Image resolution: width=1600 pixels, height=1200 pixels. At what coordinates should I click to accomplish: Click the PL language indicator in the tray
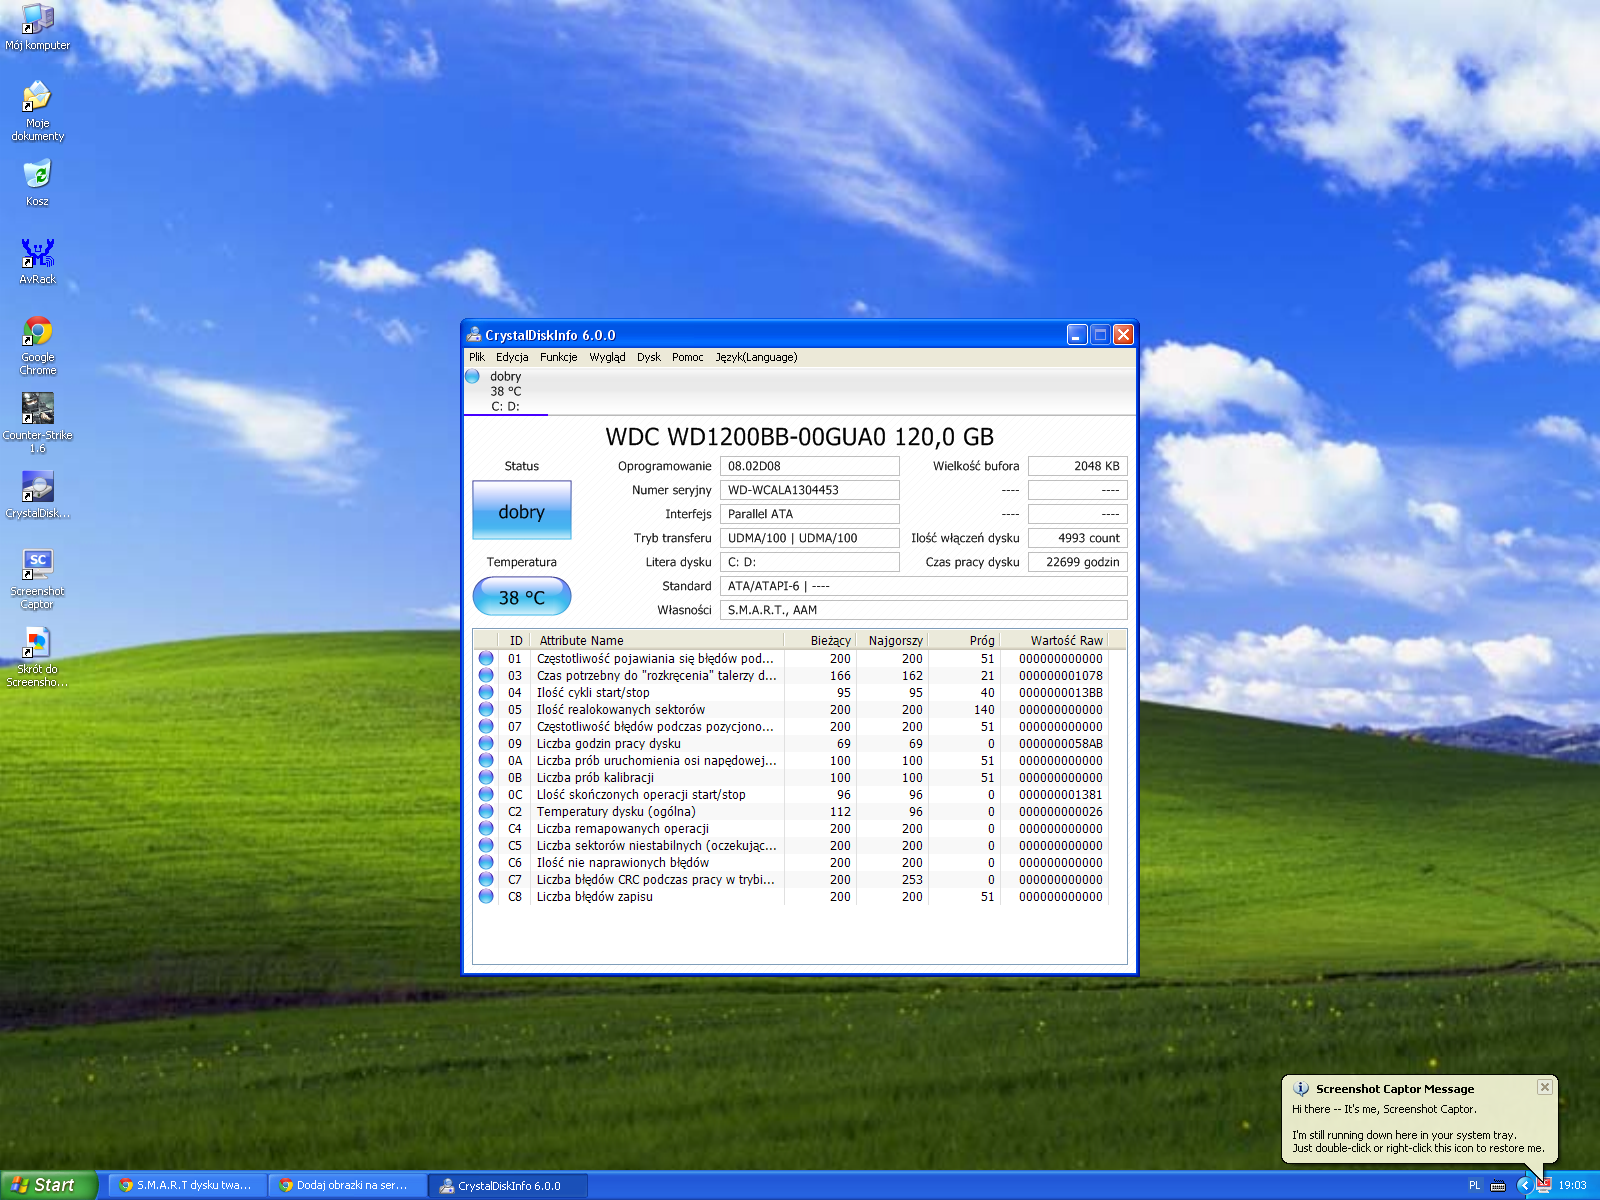(1474, 1185)
